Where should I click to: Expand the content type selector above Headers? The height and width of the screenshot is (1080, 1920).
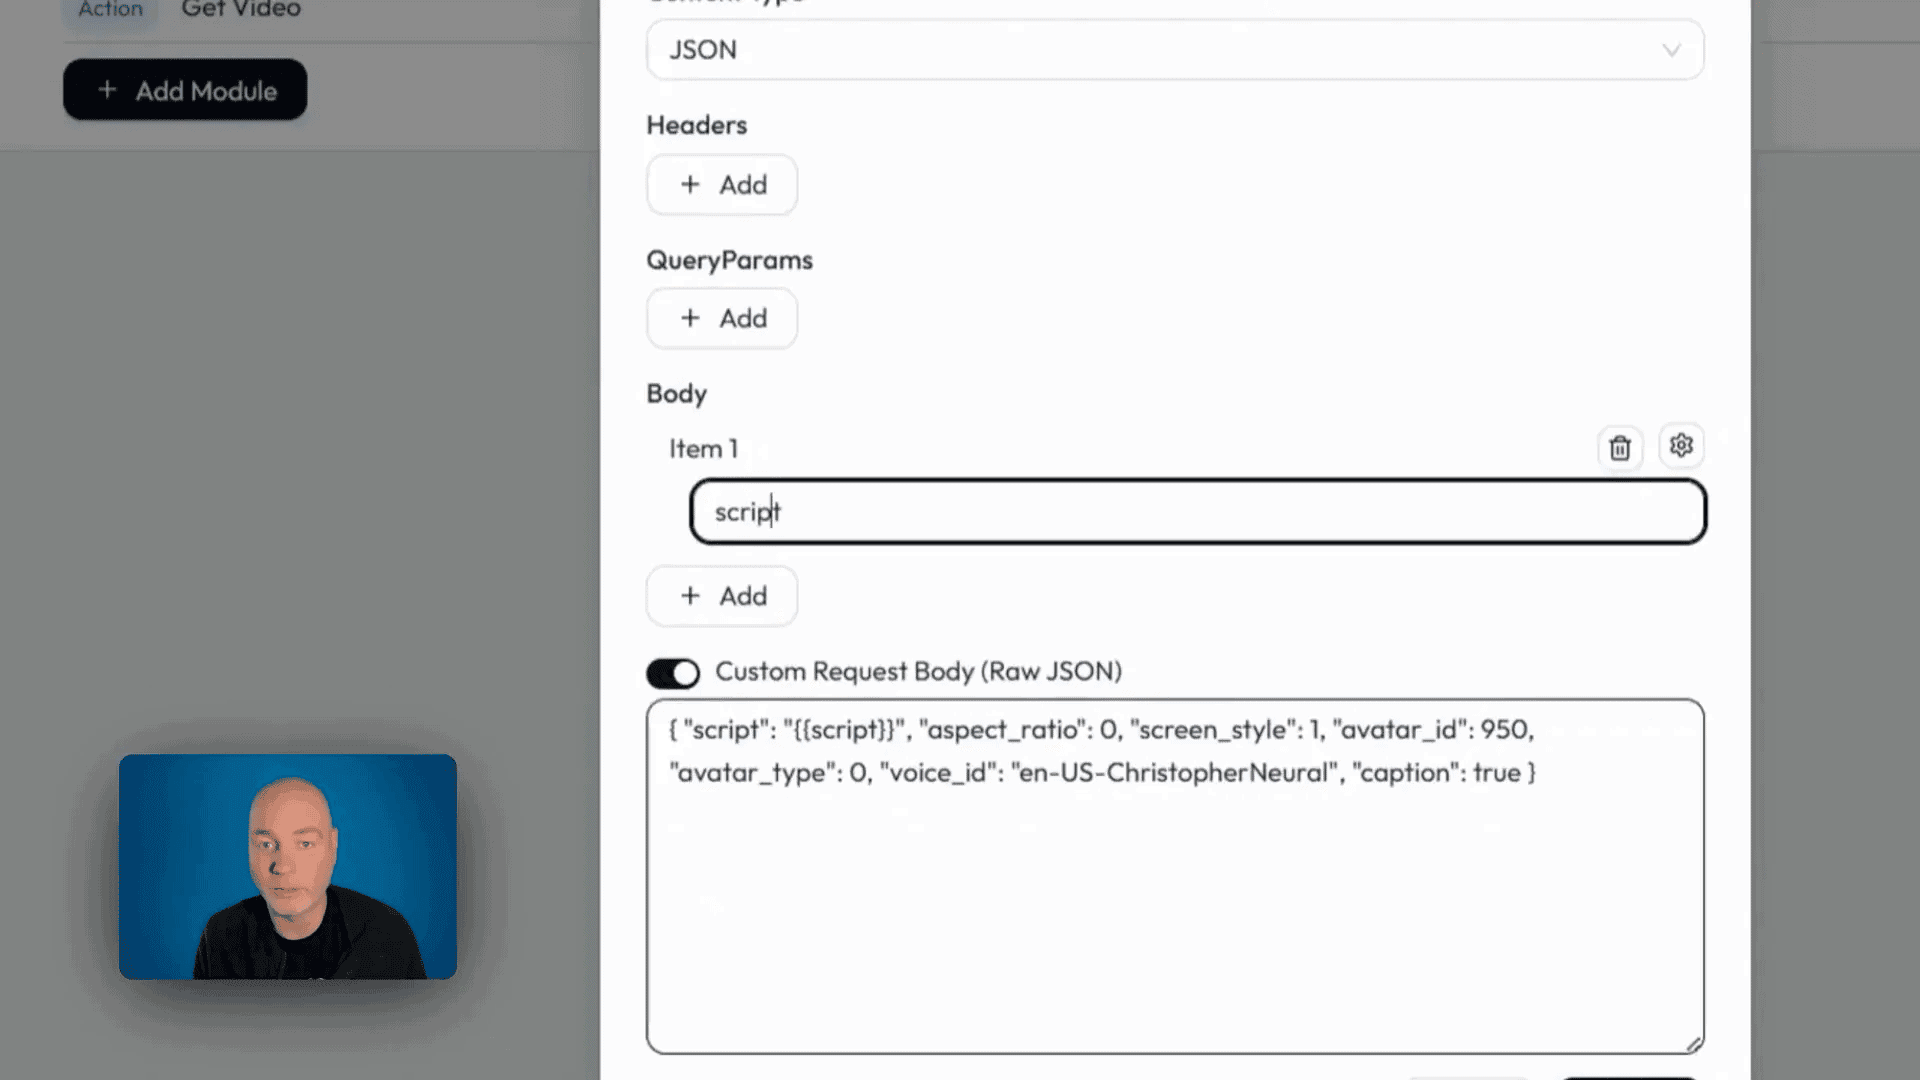(1175, 50)
